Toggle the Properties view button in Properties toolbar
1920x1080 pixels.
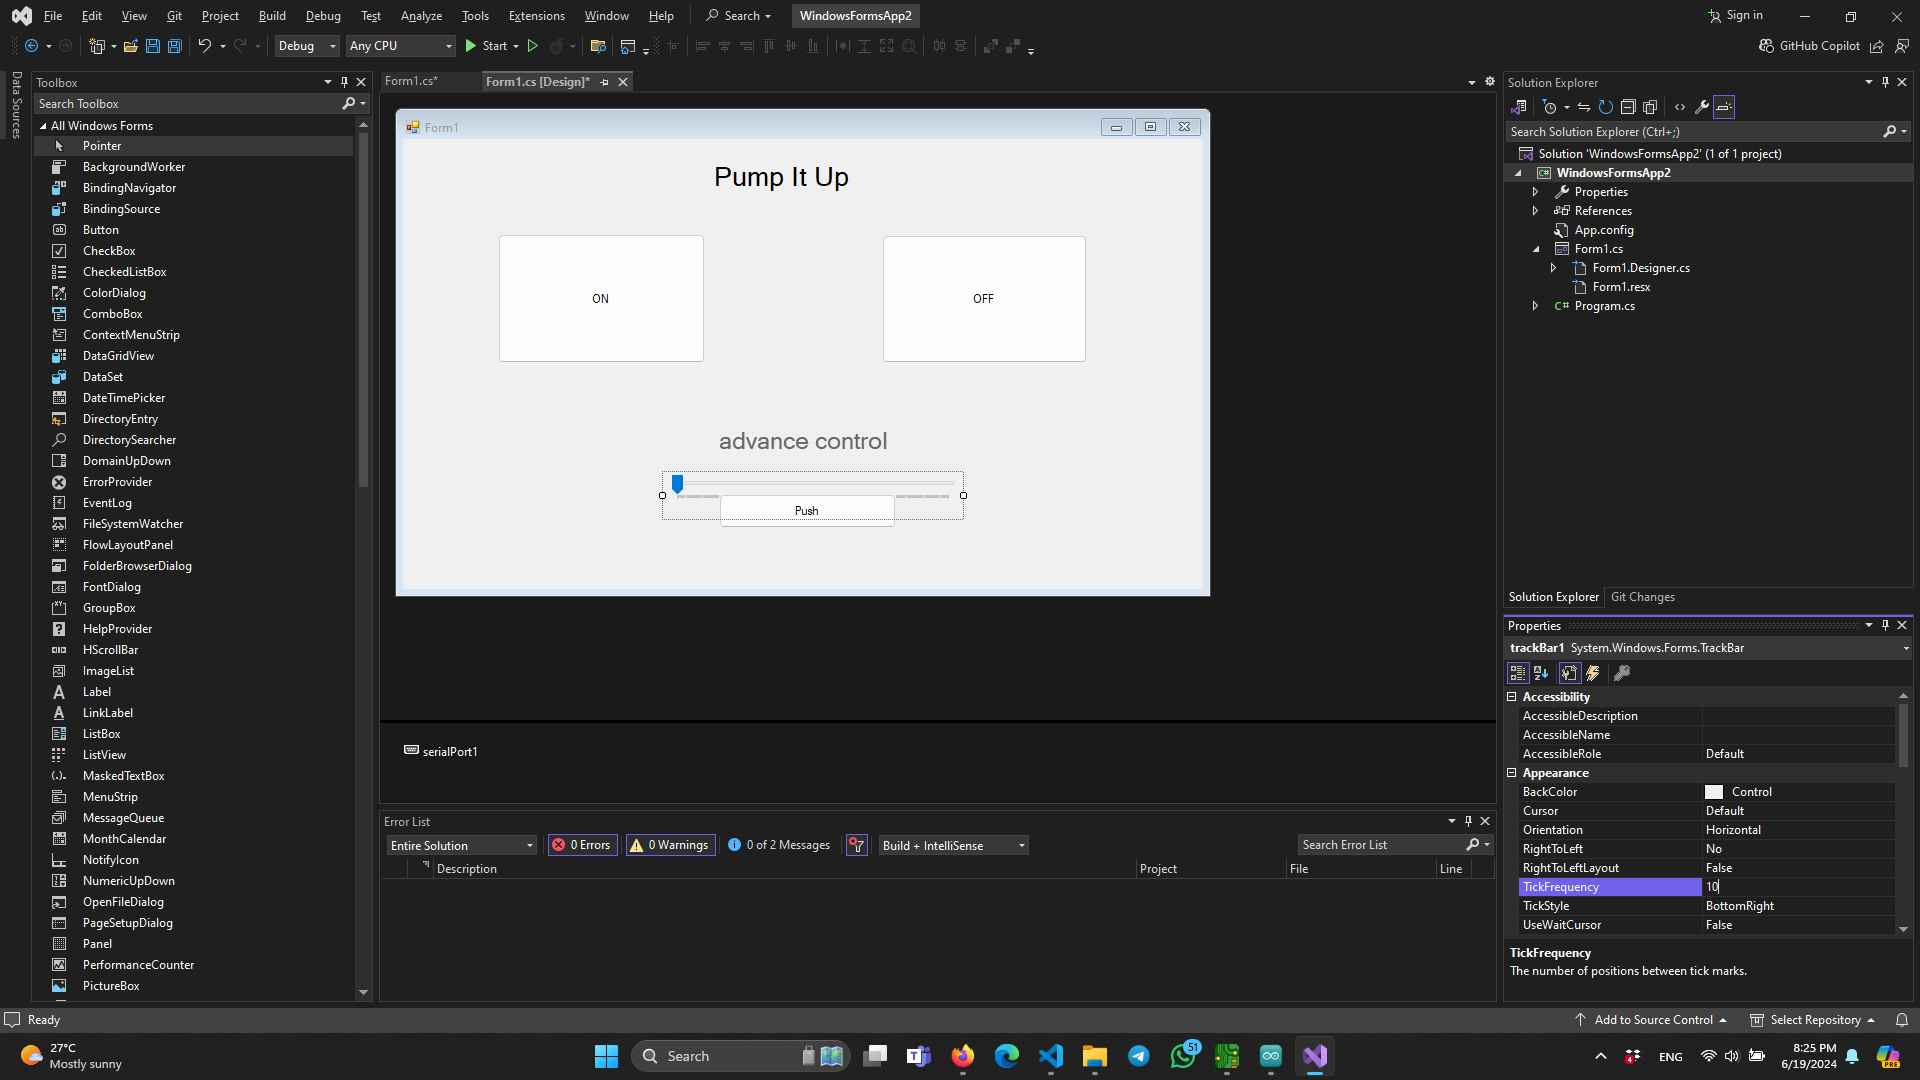(1569, 674)
